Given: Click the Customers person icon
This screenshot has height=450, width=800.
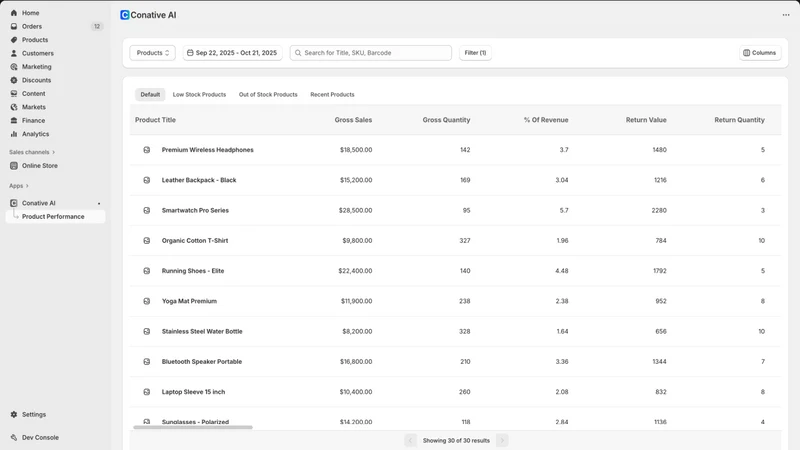Looking at the screenshot, I should (14, 53).
